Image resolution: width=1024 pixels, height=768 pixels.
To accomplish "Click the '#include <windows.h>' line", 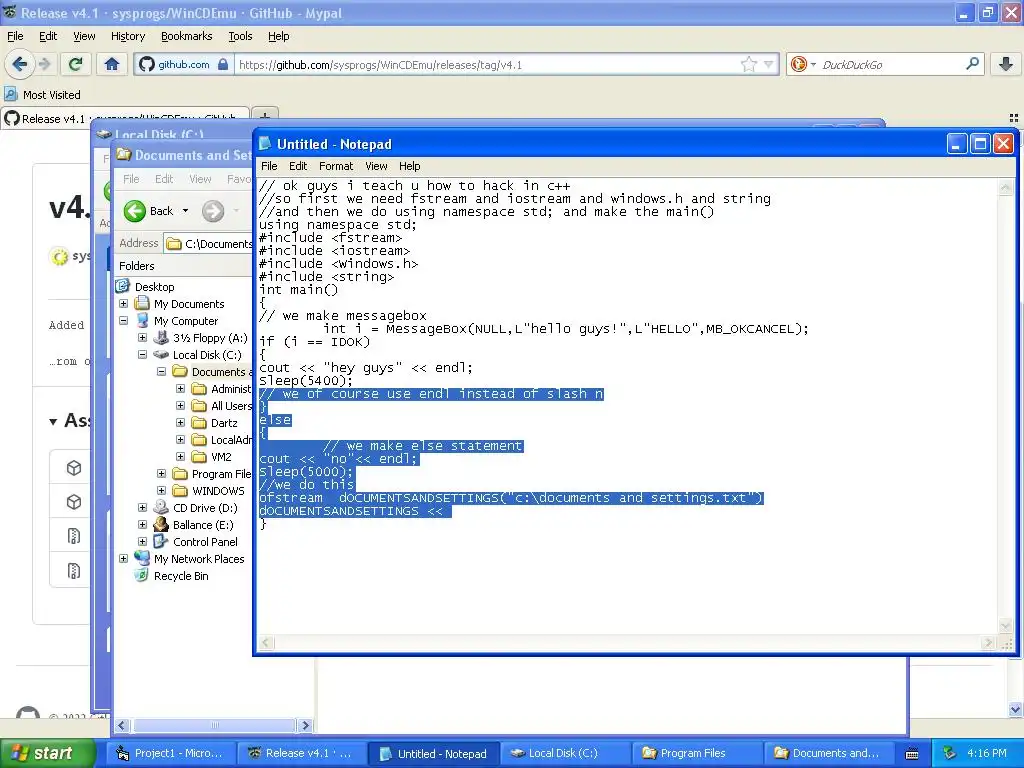I will (338, 263).
